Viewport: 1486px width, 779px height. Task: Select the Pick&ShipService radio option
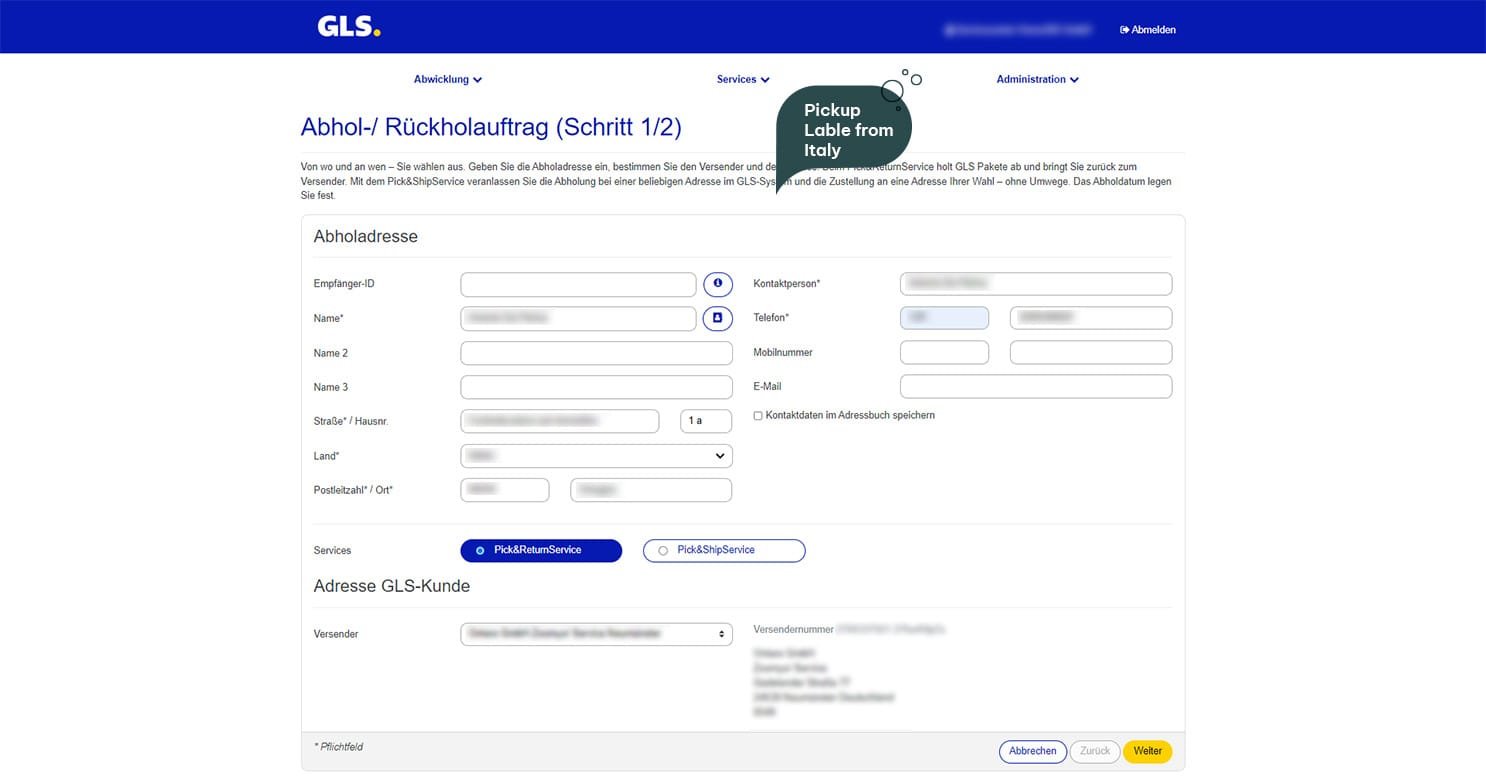click(x=663, y=550)
